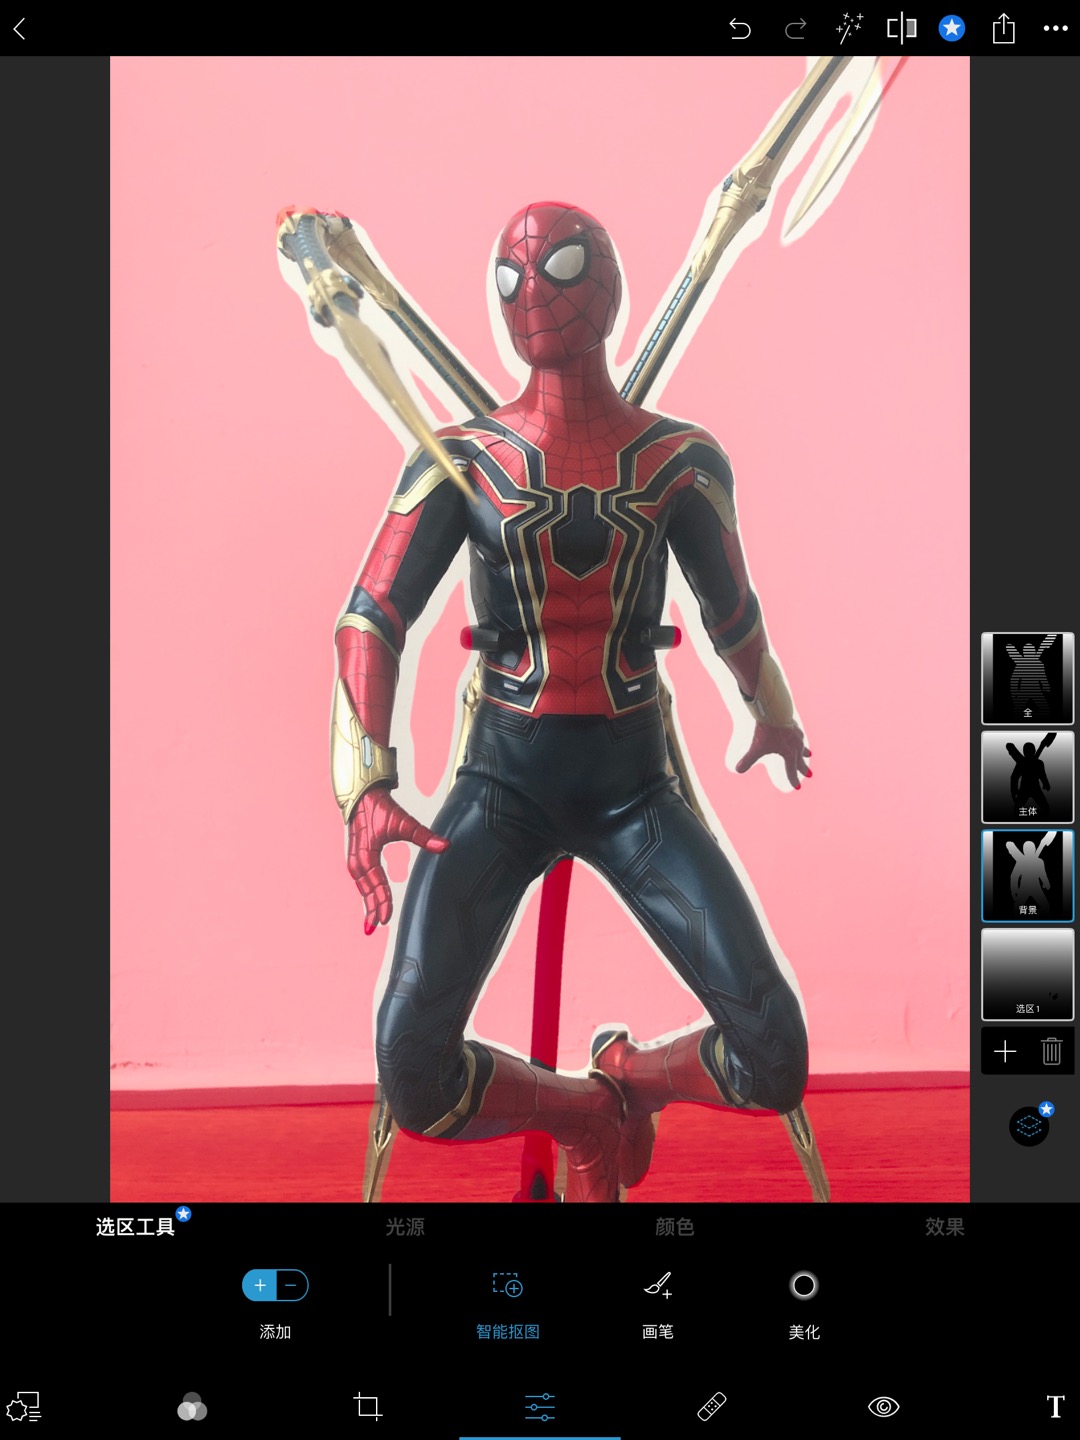The width and height of the screenshot is (1080, 1440).
Task: Go back with the top-left arrow
Action: (19, 29)
